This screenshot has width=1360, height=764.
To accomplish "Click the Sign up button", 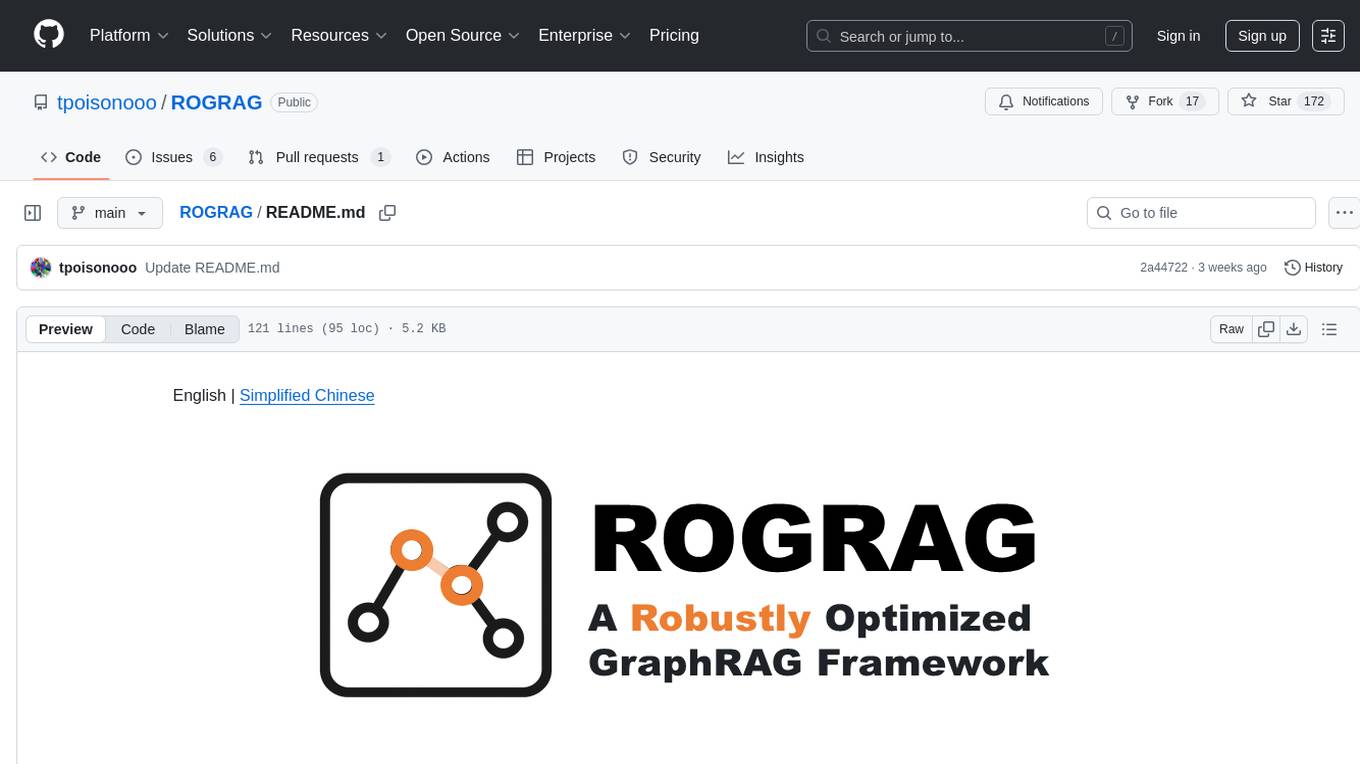I will click(1262, 36).
